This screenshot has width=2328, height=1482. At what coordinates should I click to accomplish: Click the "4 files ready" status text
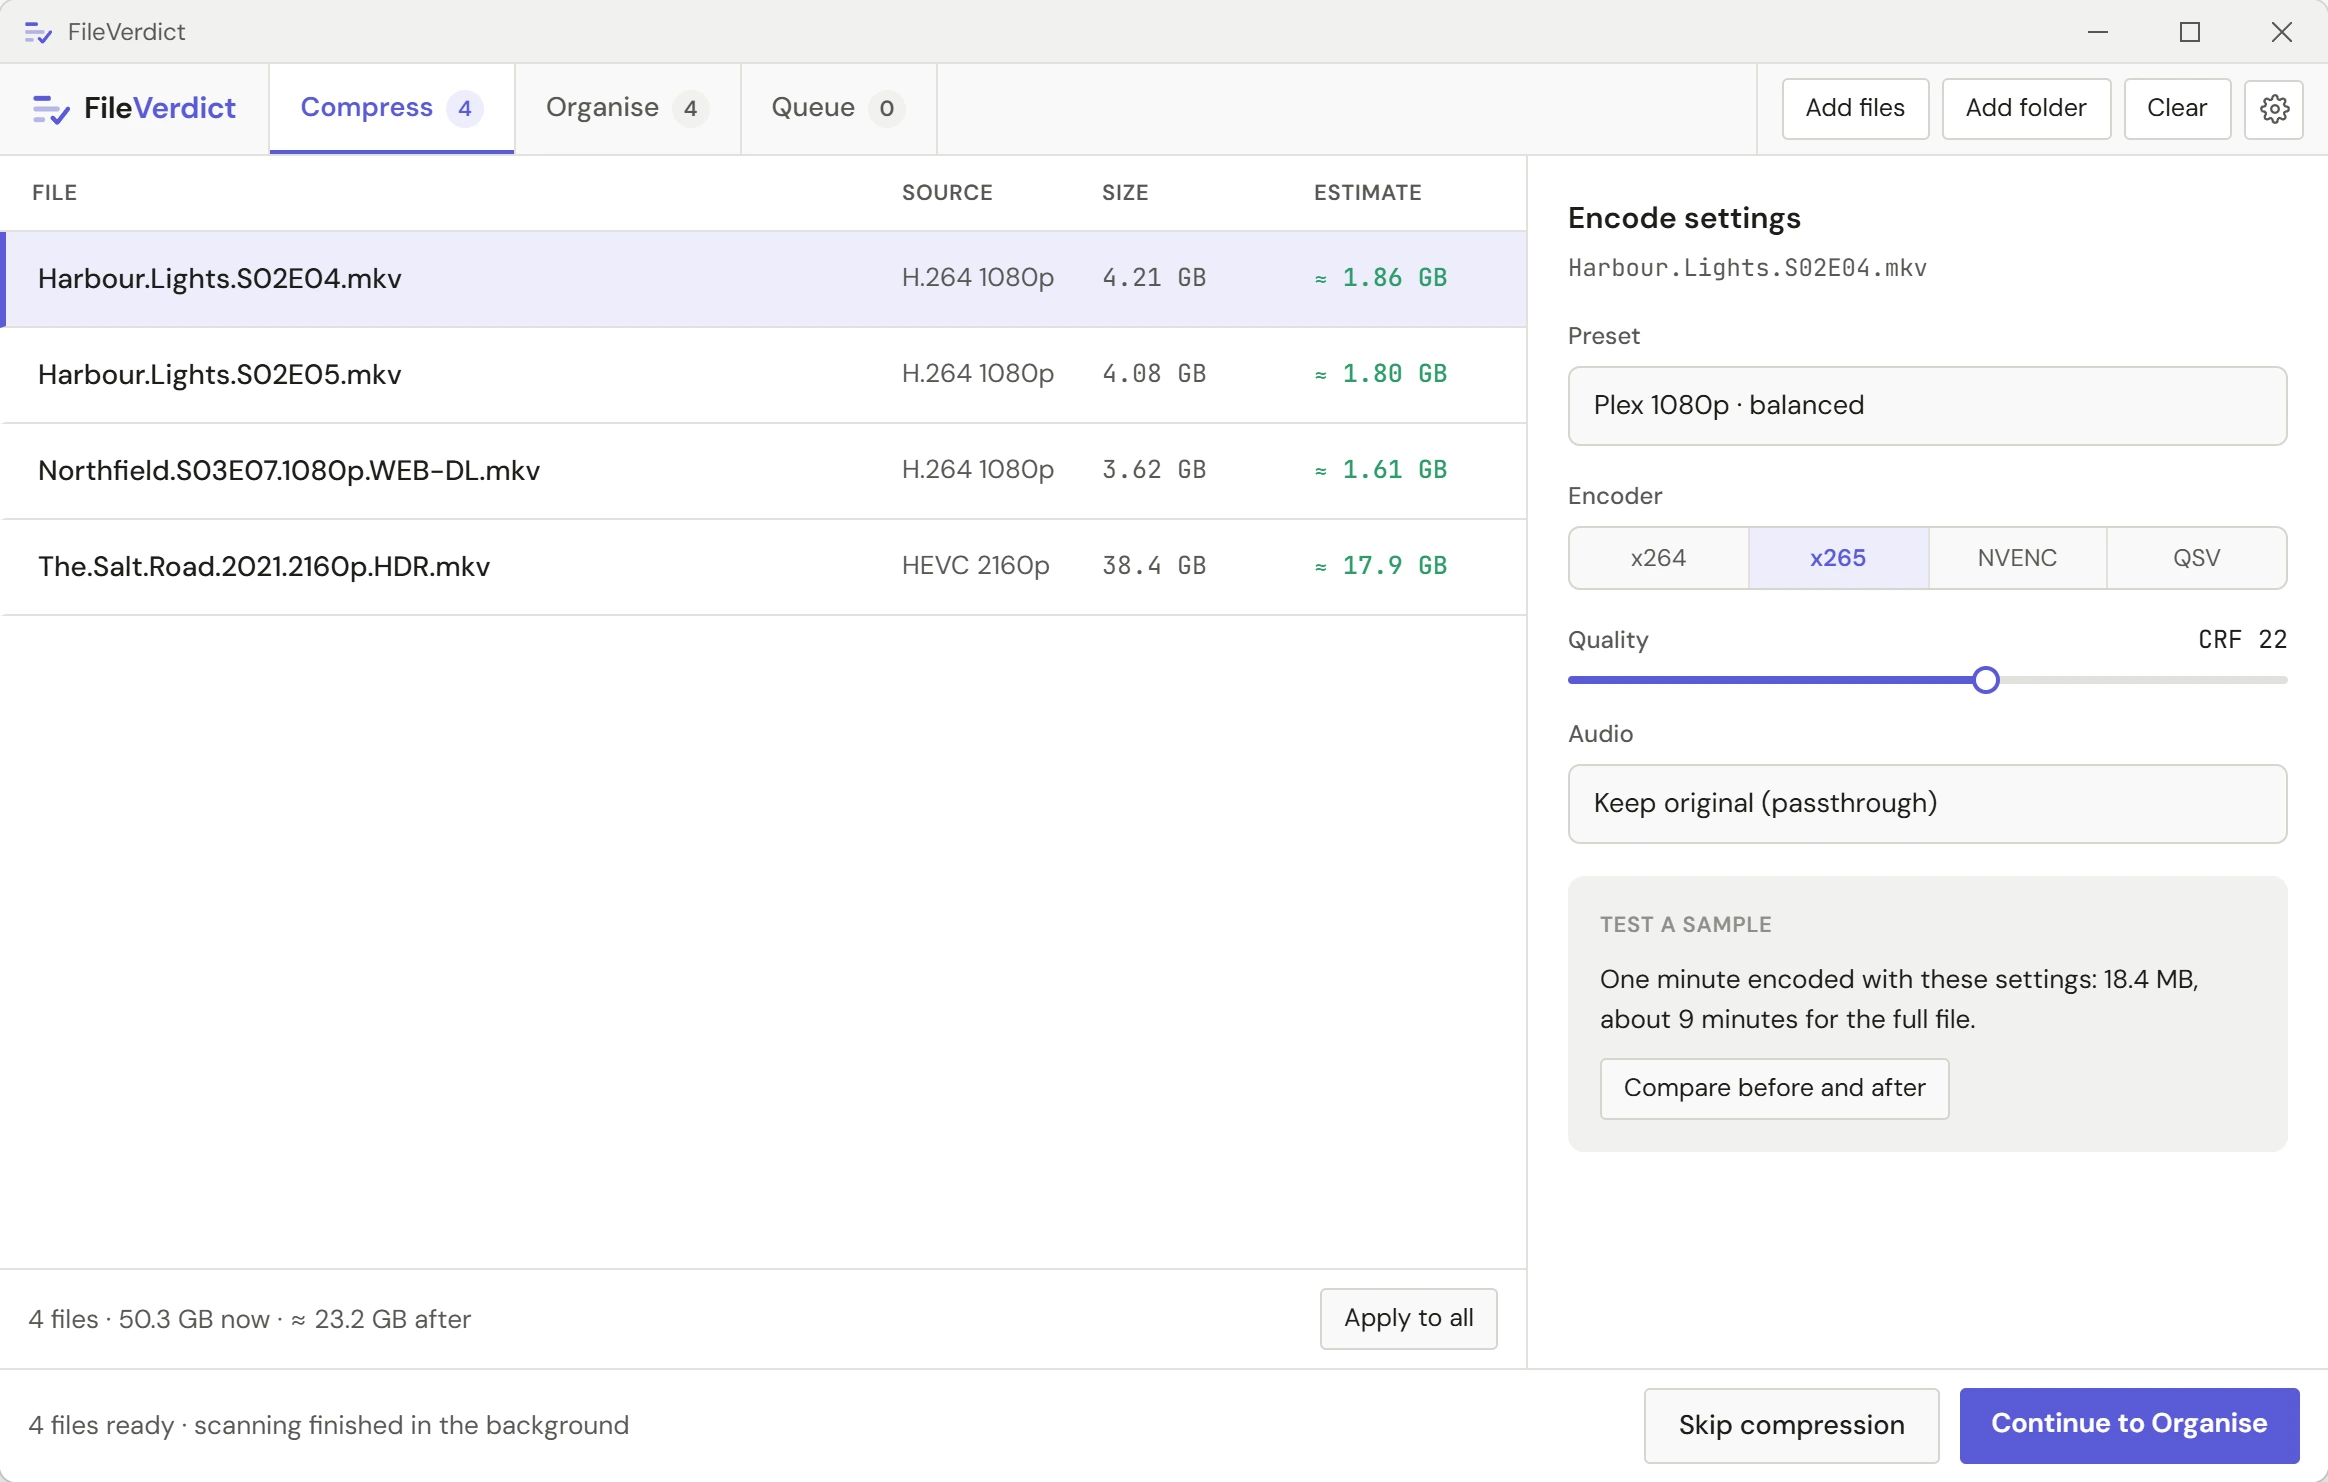click(101, 1425)
